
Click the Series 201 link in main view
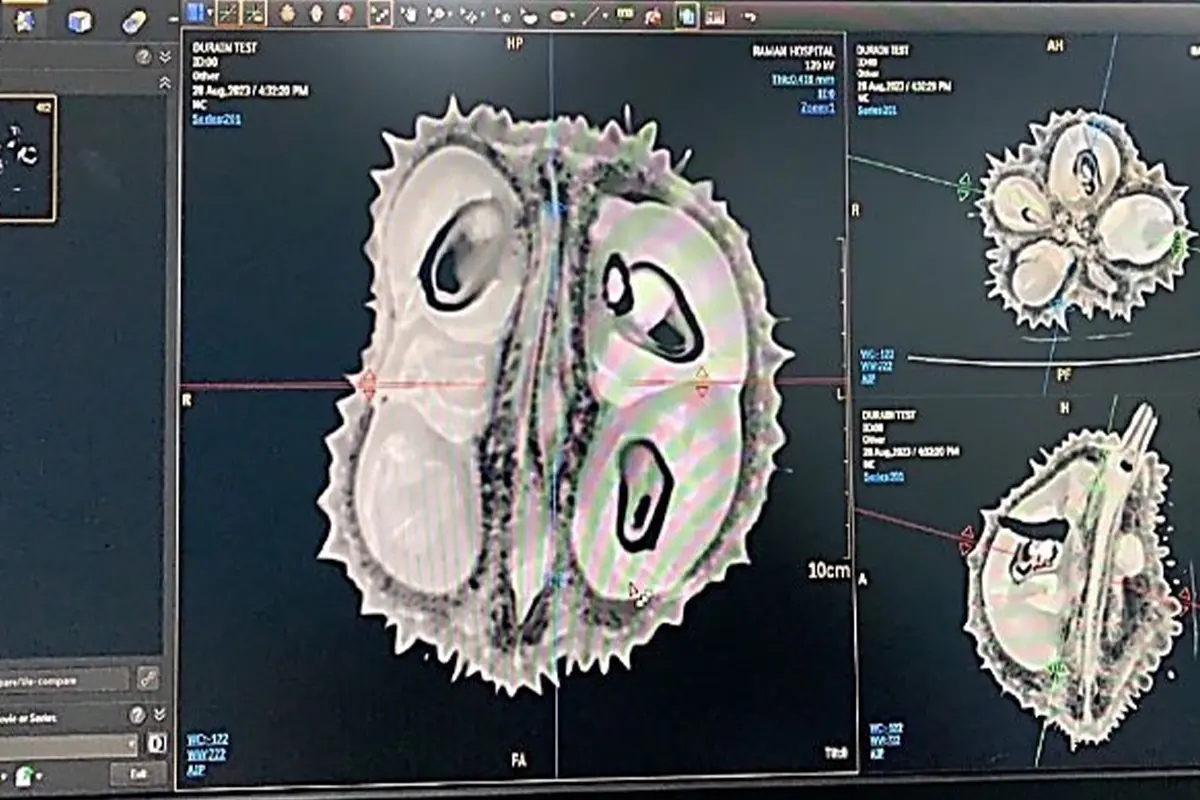215,118
